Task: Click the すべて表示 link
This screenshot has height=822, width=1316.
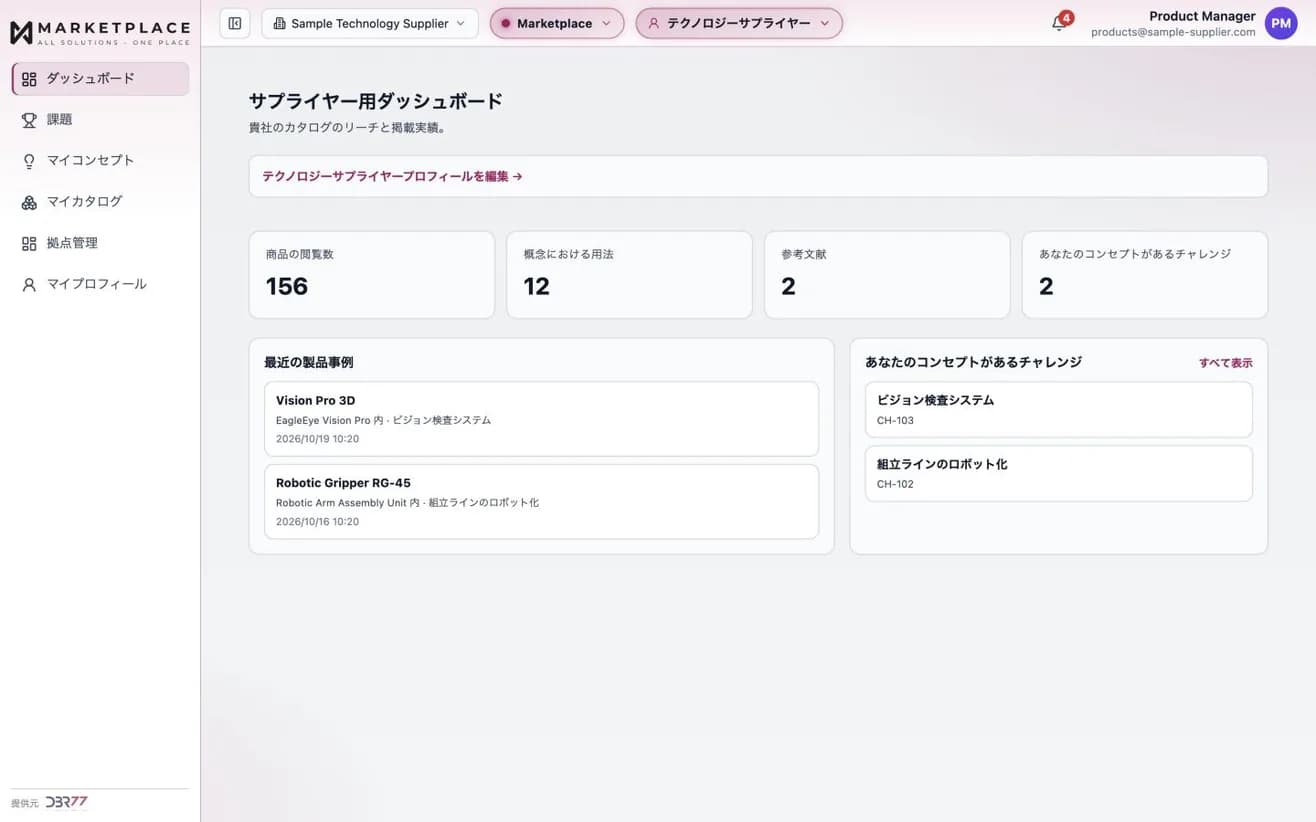Action: (x=1226, y=363)
